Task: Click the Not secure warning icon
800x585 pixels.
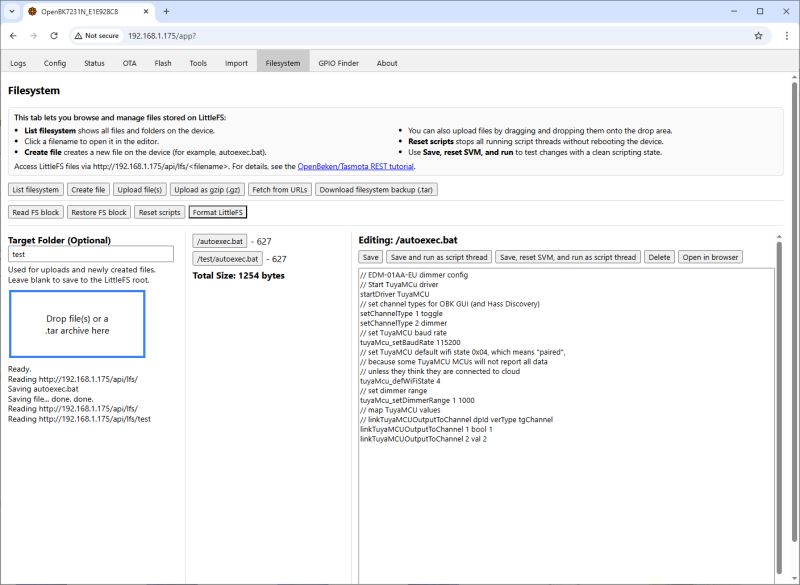Action: [x=79, y=34]
